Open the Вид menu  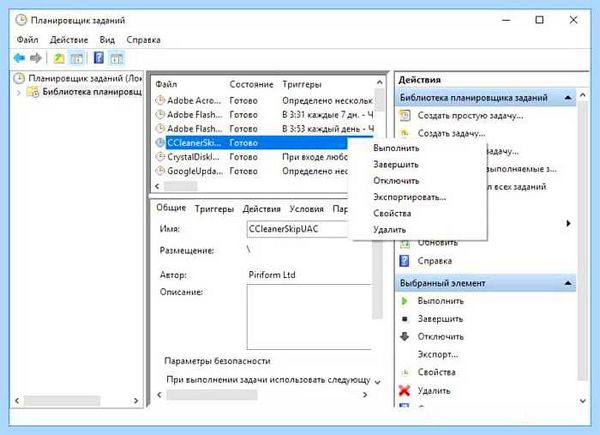click(107, 40)
